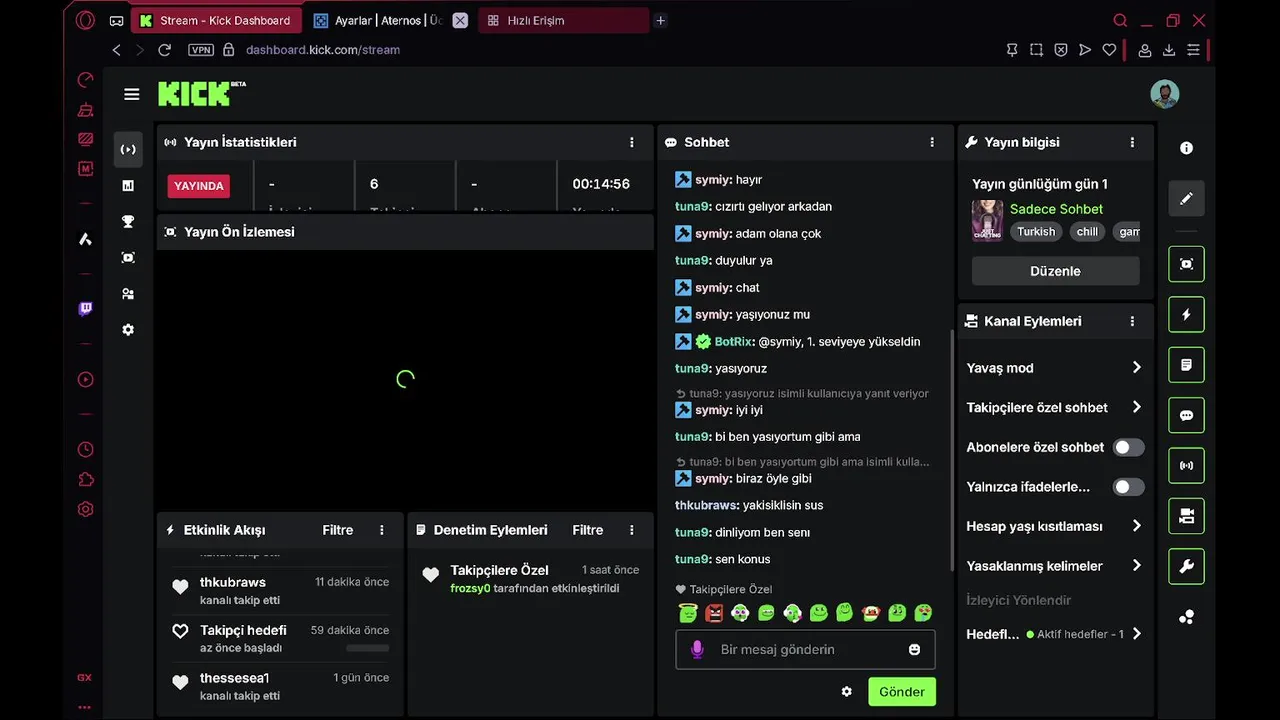This screenshot has width=1280, height=720.
Task: Open gear settings icon in Kick sidebar
Action: tap(128, 330)
